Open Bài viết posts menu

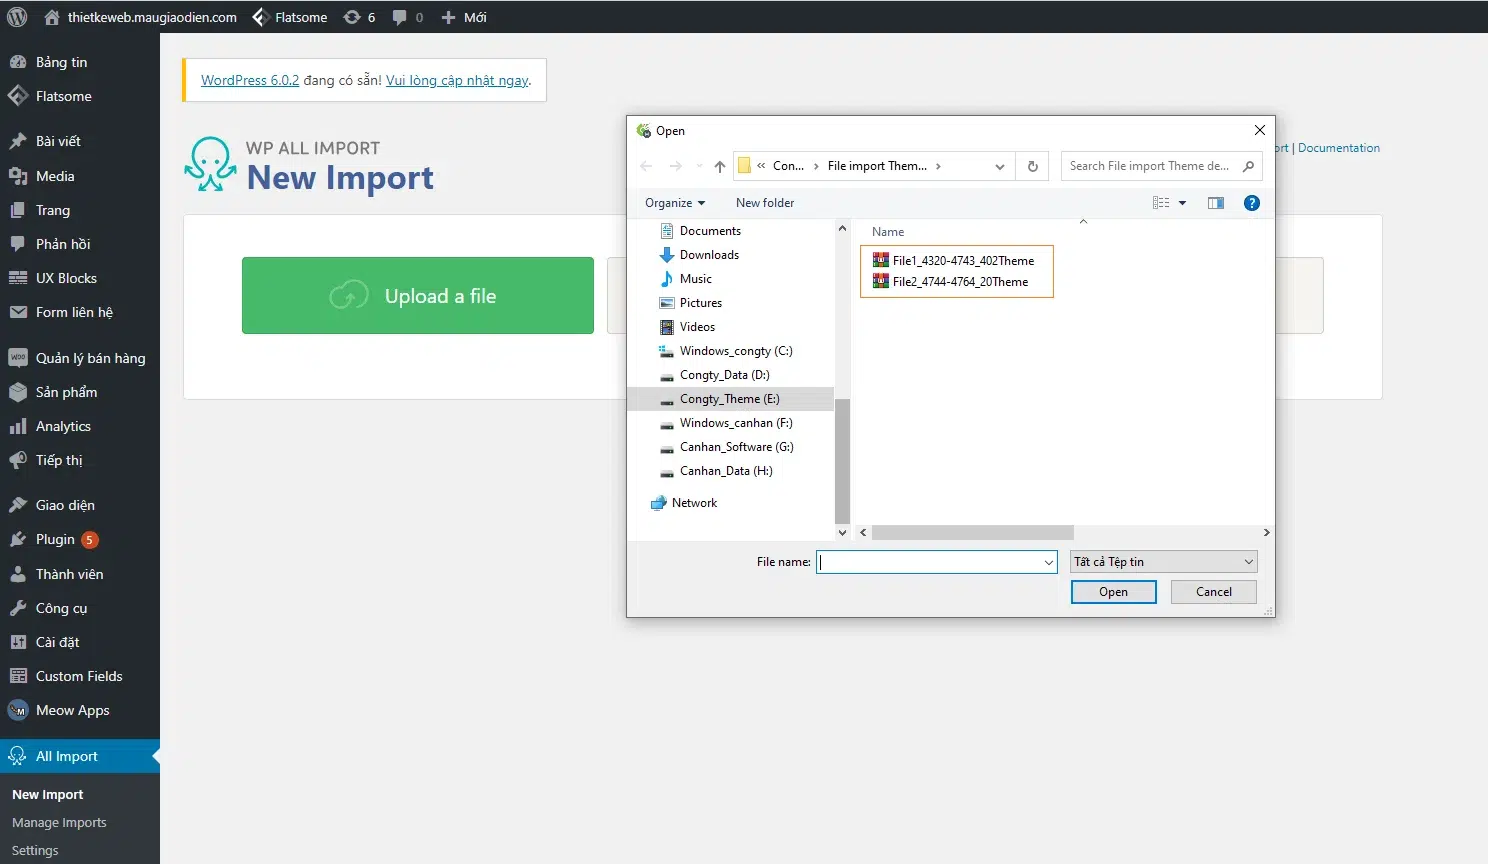pos(80,141)
